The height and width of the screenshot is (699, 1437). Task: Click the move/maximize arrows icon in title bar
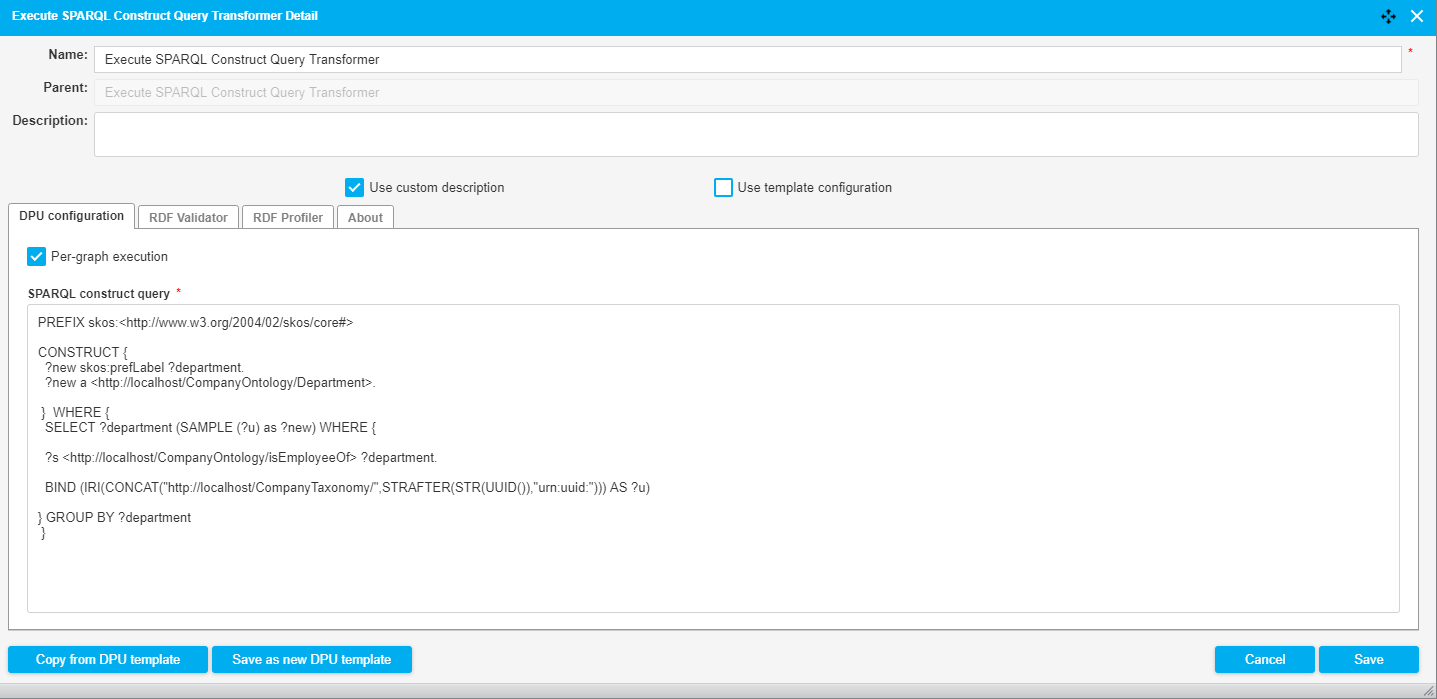pyautogui.click(x=1388, y=16)
